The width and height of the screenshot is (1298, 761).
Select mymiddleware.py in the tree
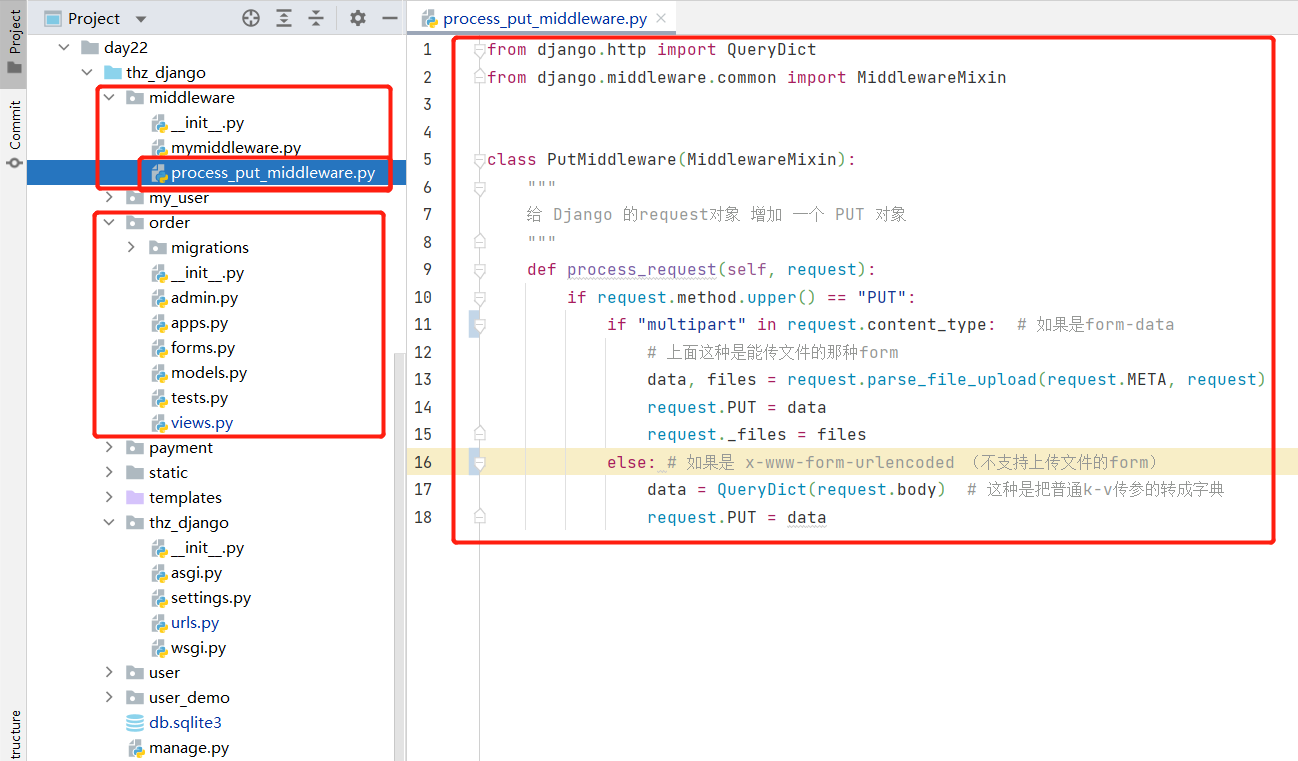click(x=236, y=147)
